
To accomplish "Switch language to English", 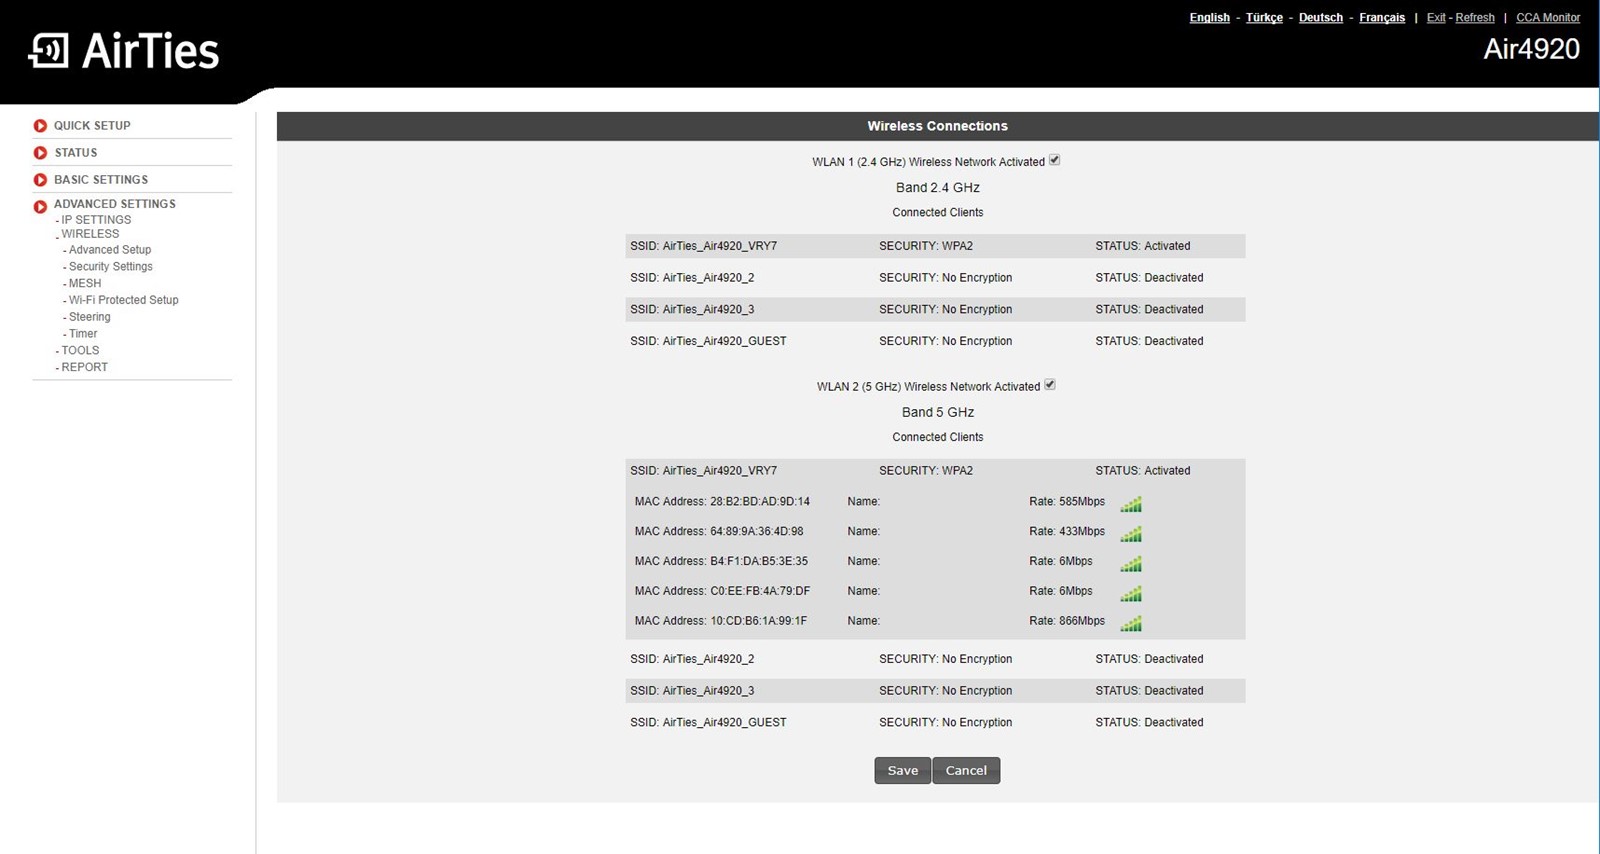I will pyautogui.click(x=1209, y=18).
